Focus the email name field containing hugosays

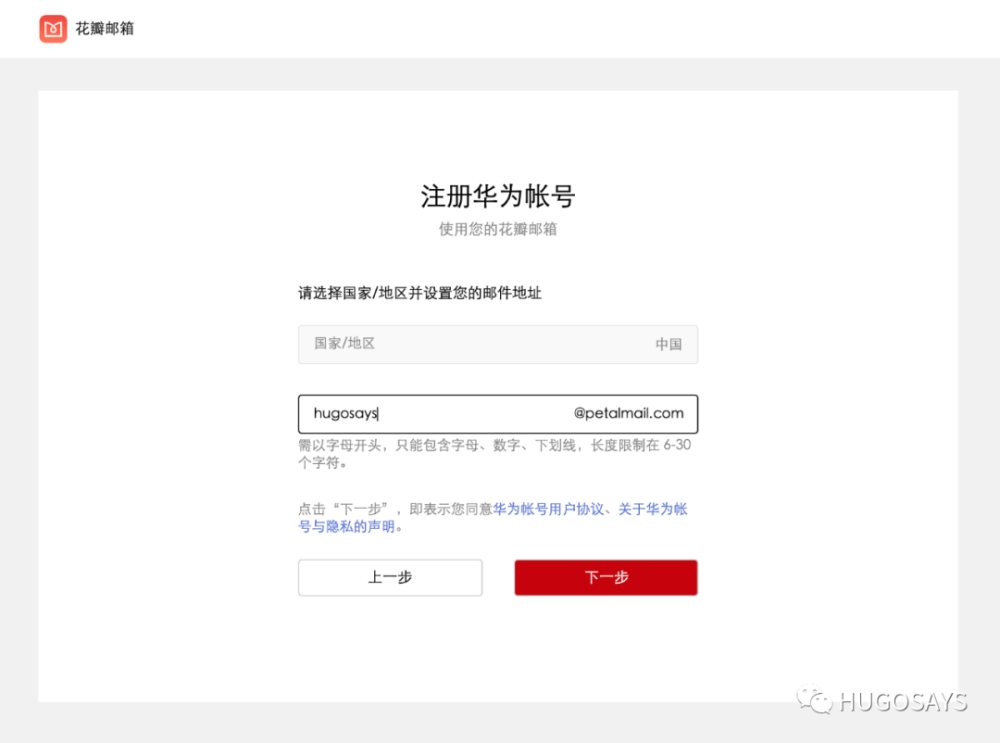click(x=497, y=414)
